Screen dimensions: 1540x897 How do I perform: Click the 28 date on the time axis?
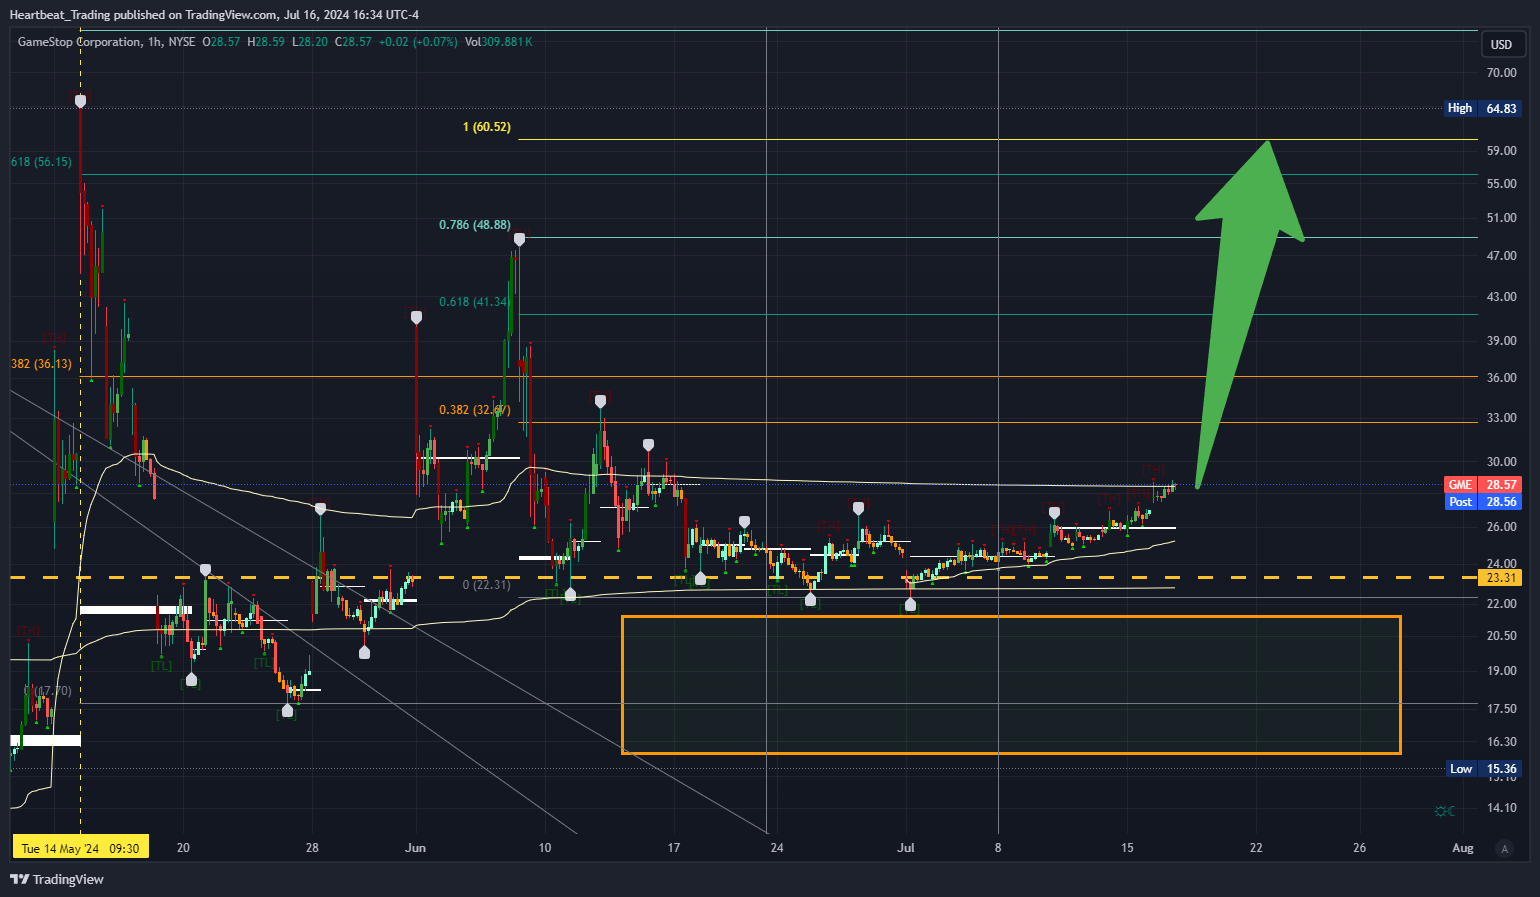[313, 848]
